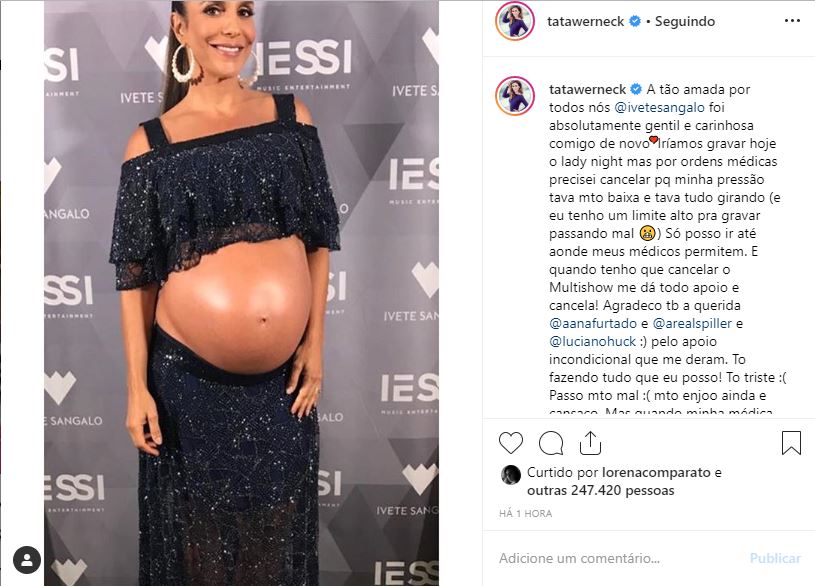Screen dimensions: 815x586
Task: Open lorenacomparato profile from likes
Action: [x=656, y=473]
